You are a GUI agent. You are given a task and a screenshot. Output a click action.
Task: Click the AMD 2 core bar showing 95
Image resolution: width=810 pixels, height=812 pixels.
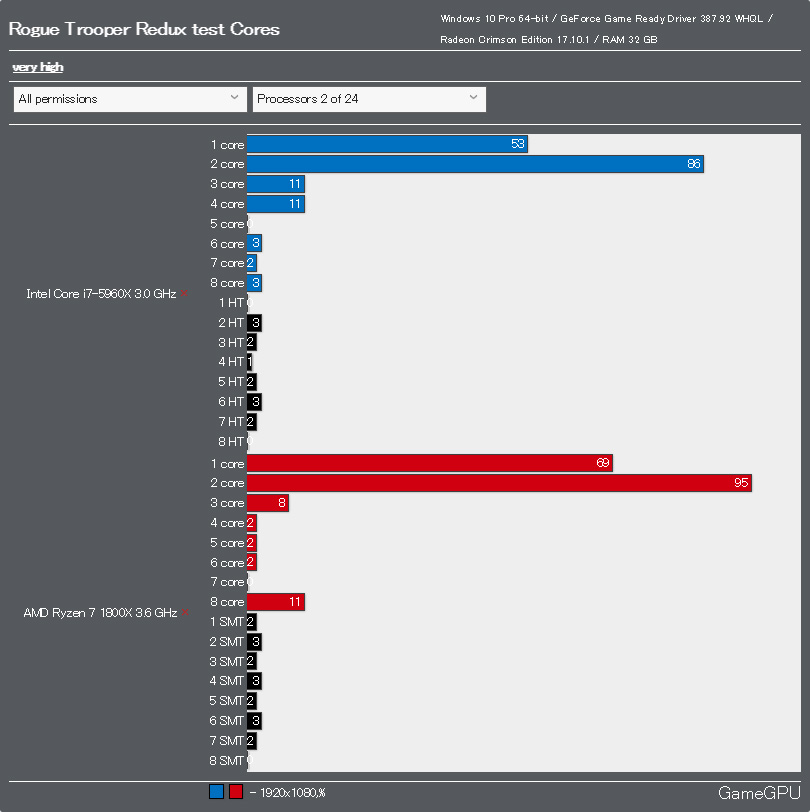point(499,483)
